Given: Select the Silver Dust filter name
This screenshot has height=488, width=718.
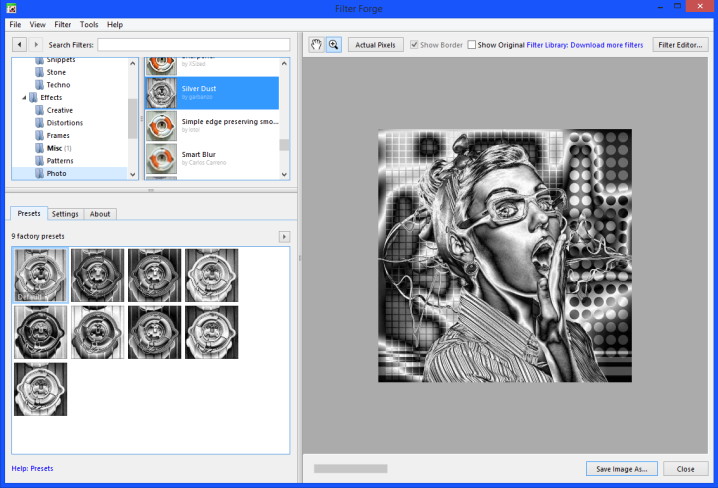Looking at the screenshot, I should click(199, 88).
